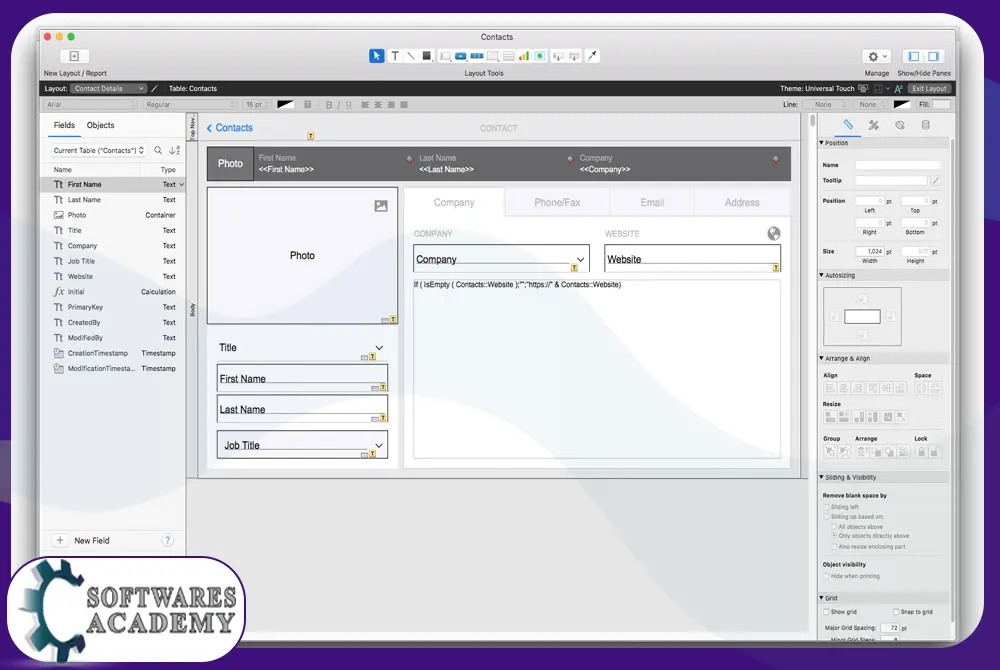Select Only objects directly above radio

[834, 535]
